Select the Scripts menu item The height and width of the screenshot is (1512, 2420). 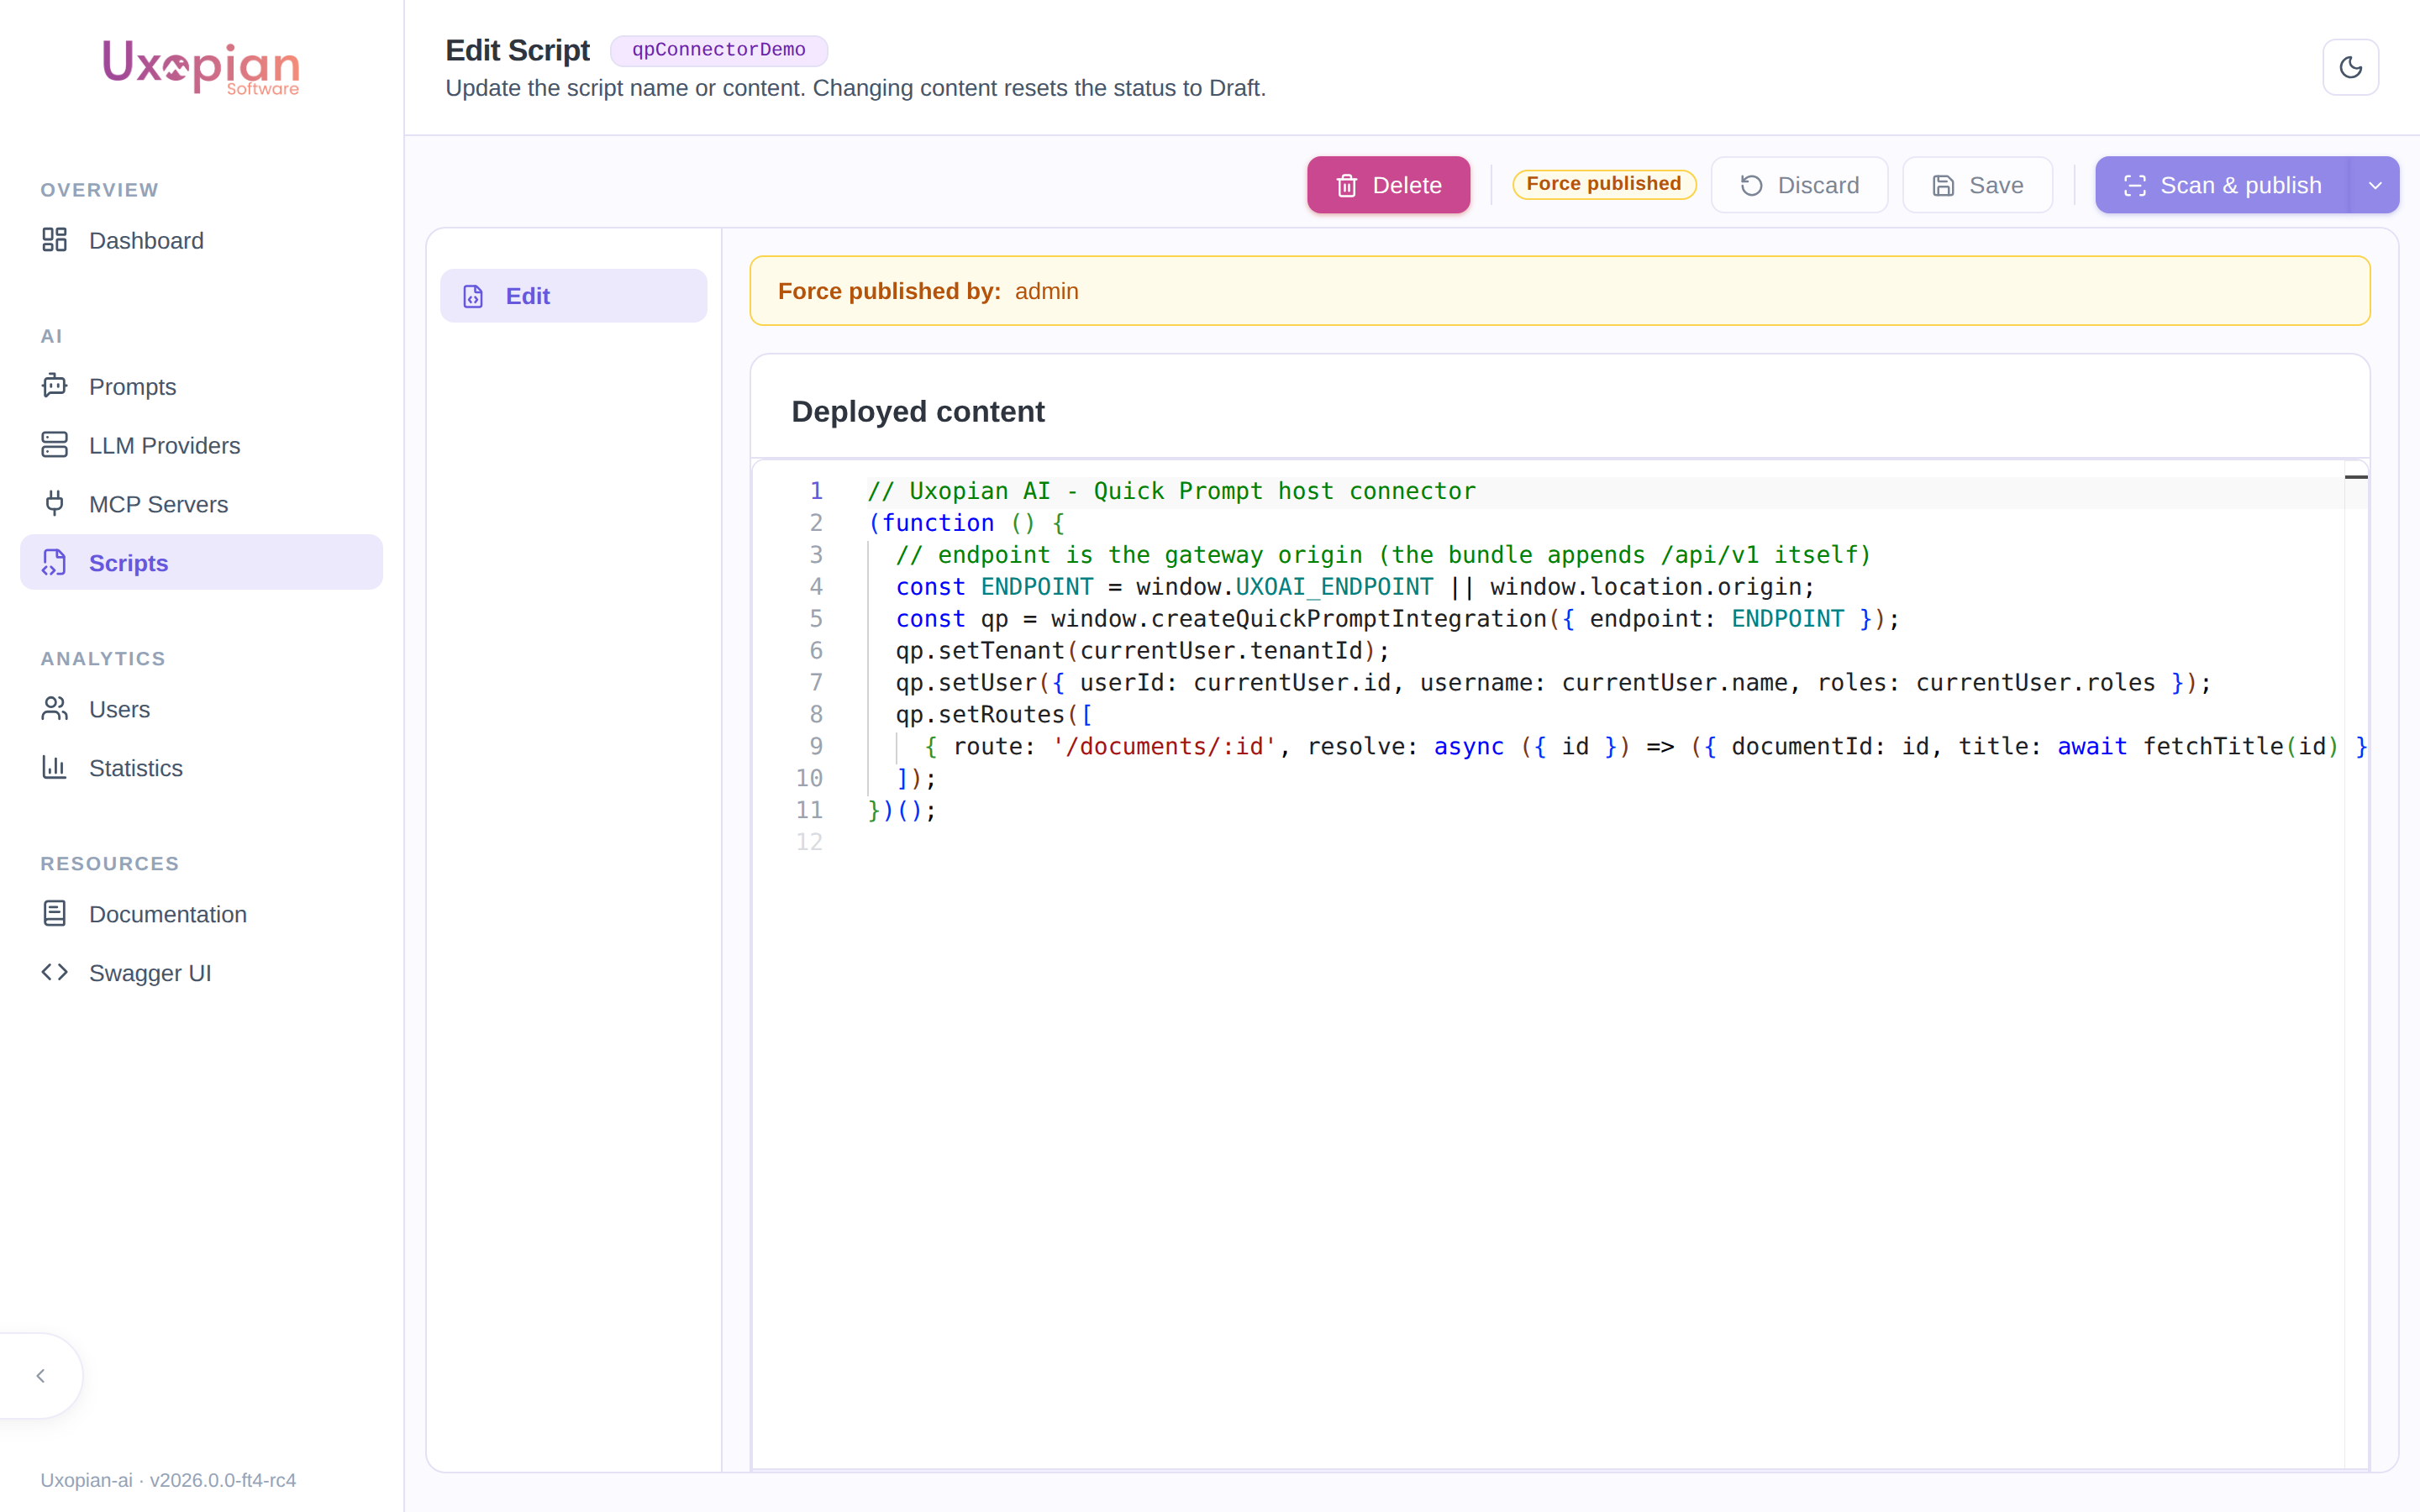pos(201,562)
